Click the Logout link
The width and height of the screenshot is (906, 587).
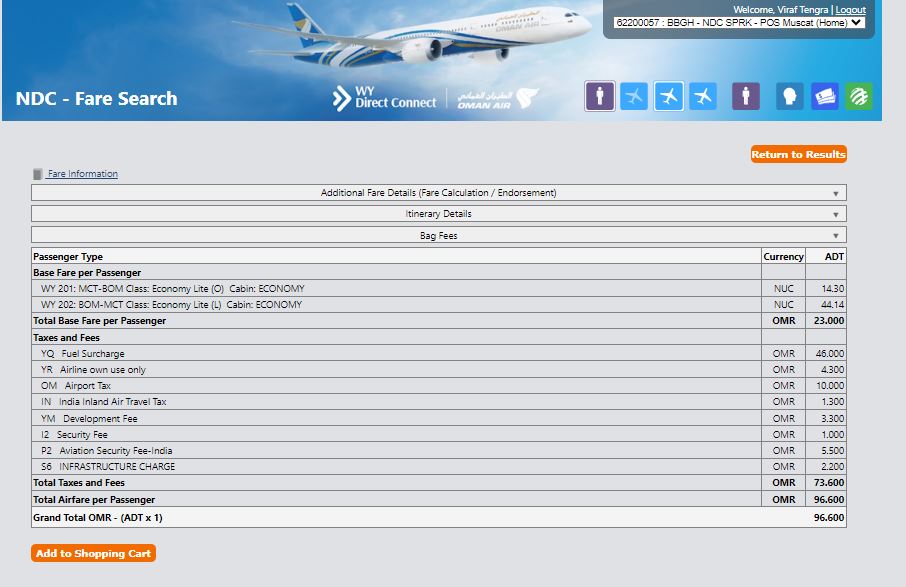[851, 8]
